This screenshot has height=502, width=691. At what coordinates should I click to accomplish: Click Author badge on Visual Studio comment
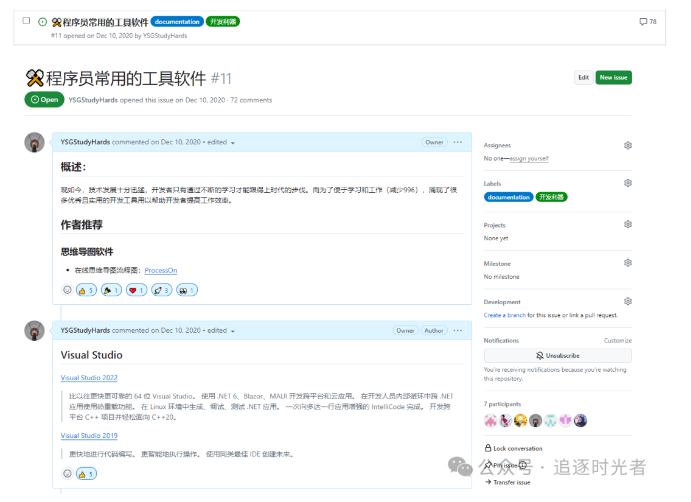pyautogui.click(x=434, y=331)
